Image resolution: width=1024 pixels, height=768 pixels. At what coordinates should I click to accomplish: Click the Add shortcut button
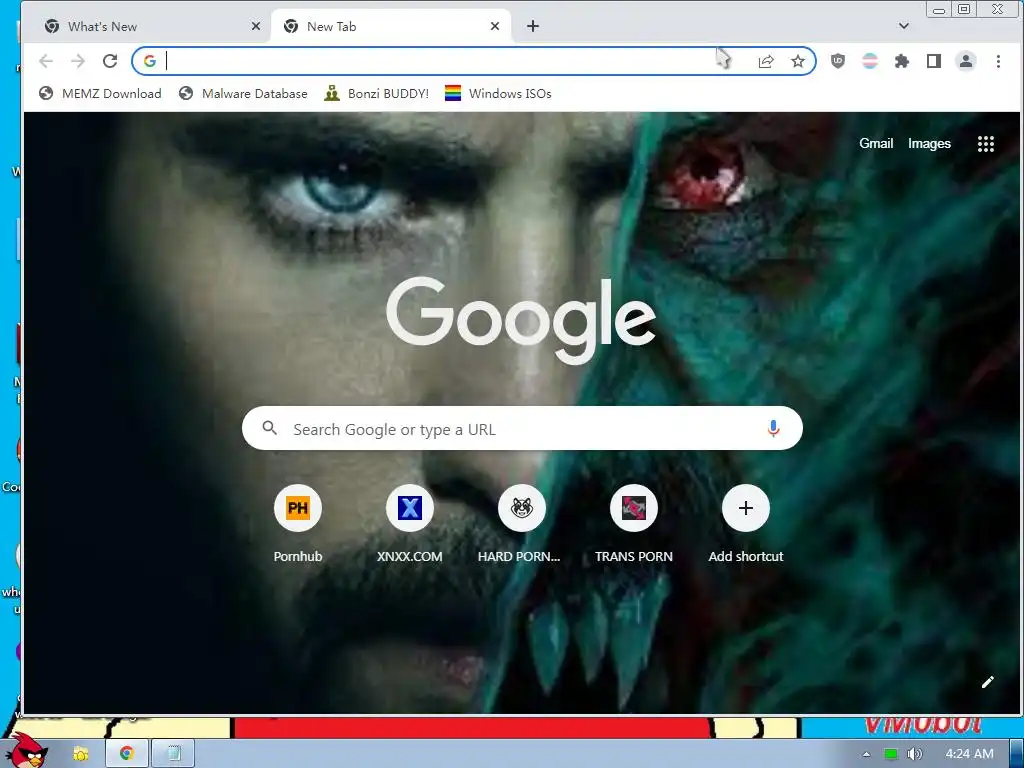[746, 525]
